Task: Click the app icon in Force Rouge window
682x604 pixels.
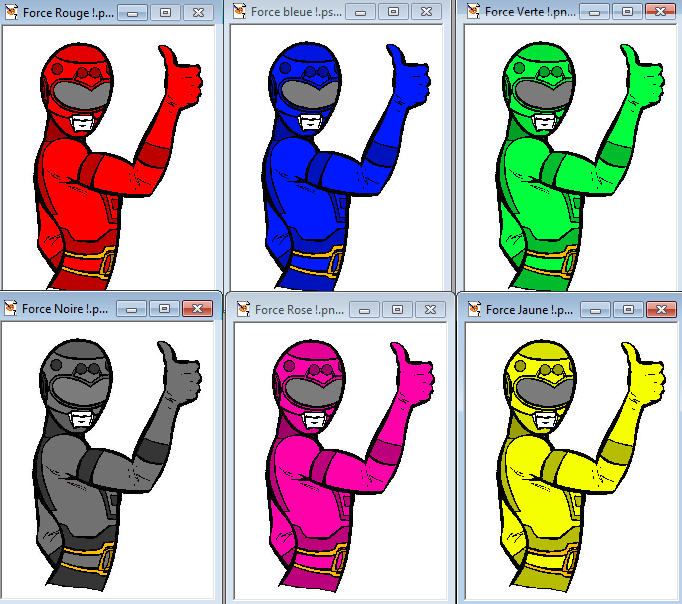Action: pyautogui.click(x=11, y=12)
